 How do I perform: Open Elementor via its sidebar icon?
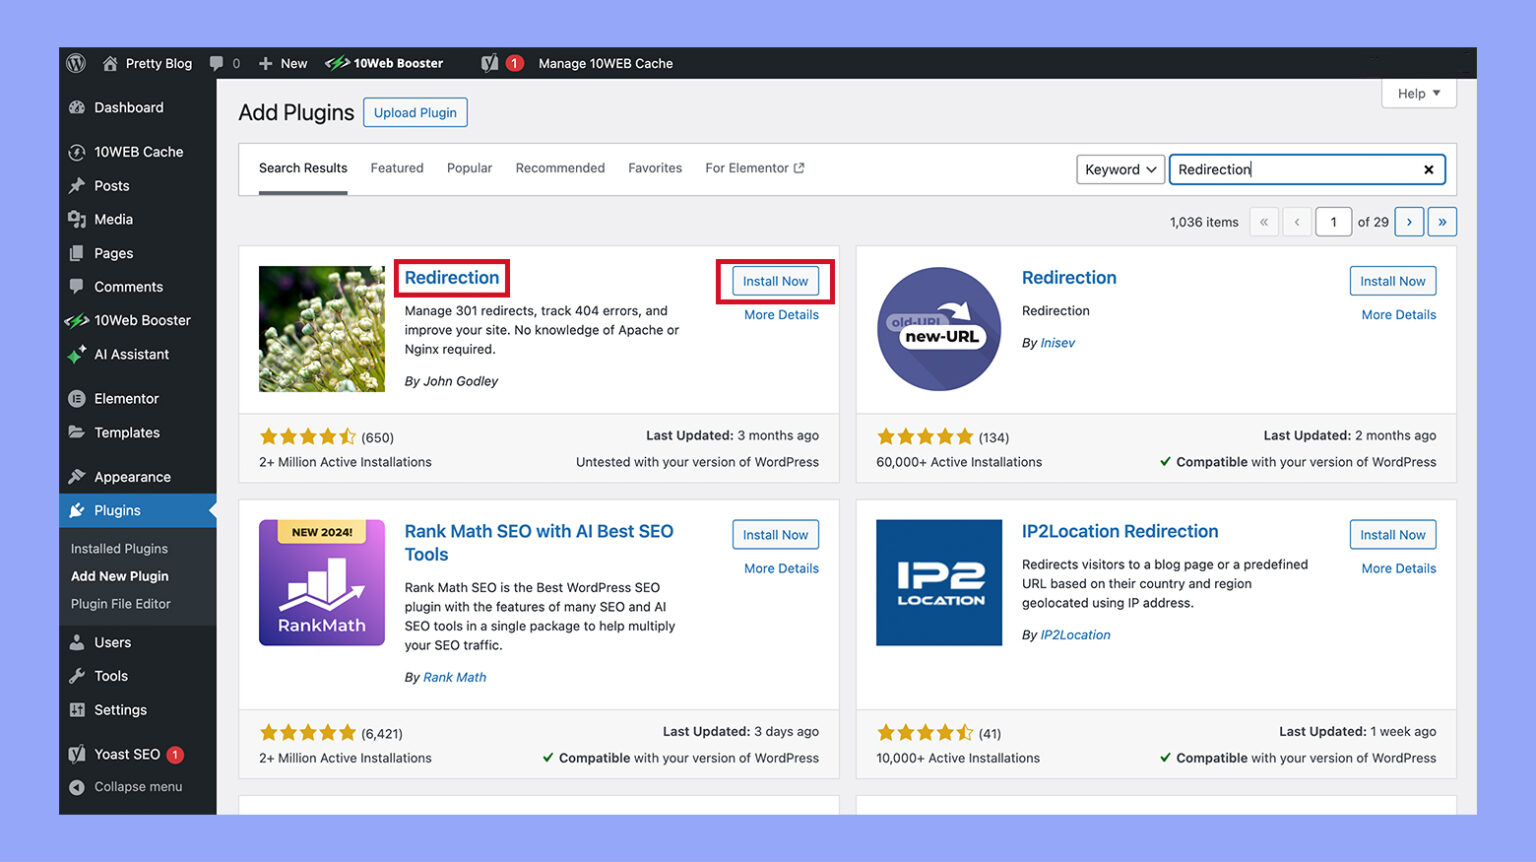(79, 398)
